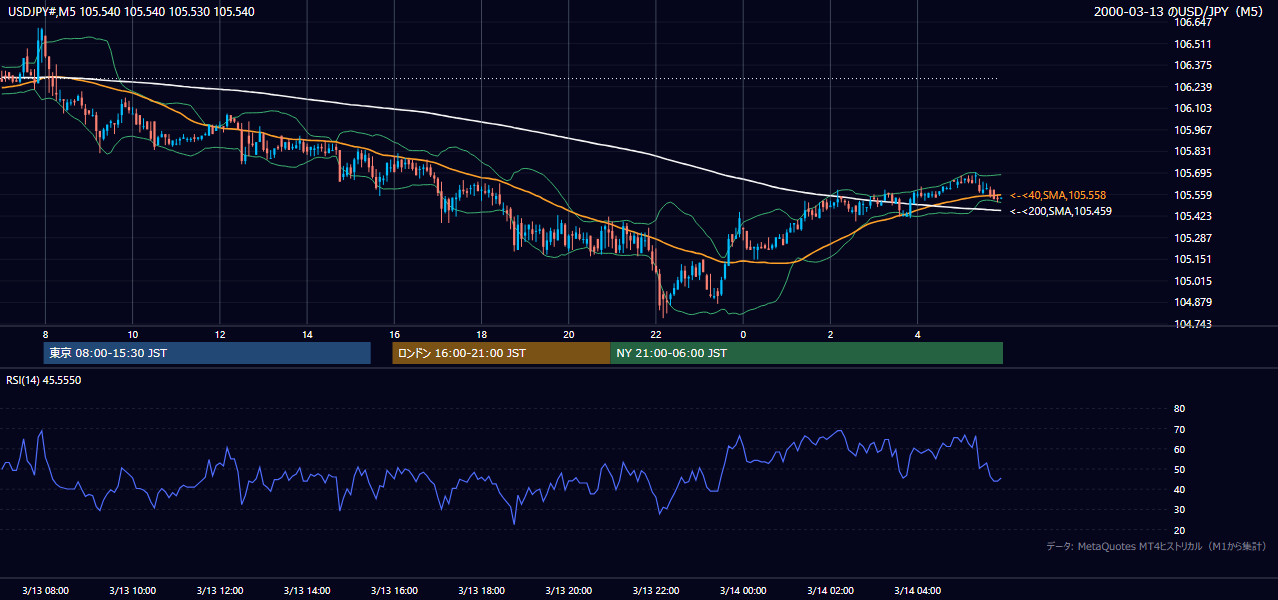Viewport: 1278px width, 600px height.
Task: Click RSI scale value 40
Action: click(1179, 489)
